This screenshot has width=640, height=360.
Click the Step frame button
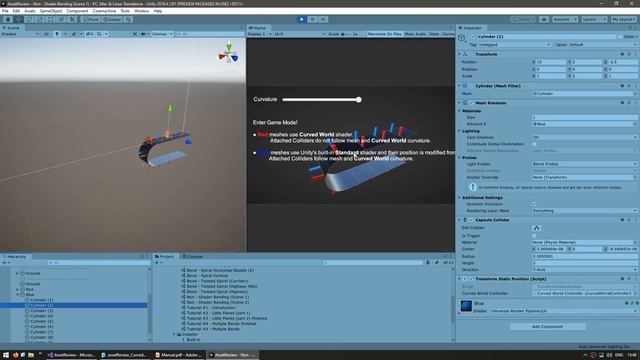pos(323,19)
